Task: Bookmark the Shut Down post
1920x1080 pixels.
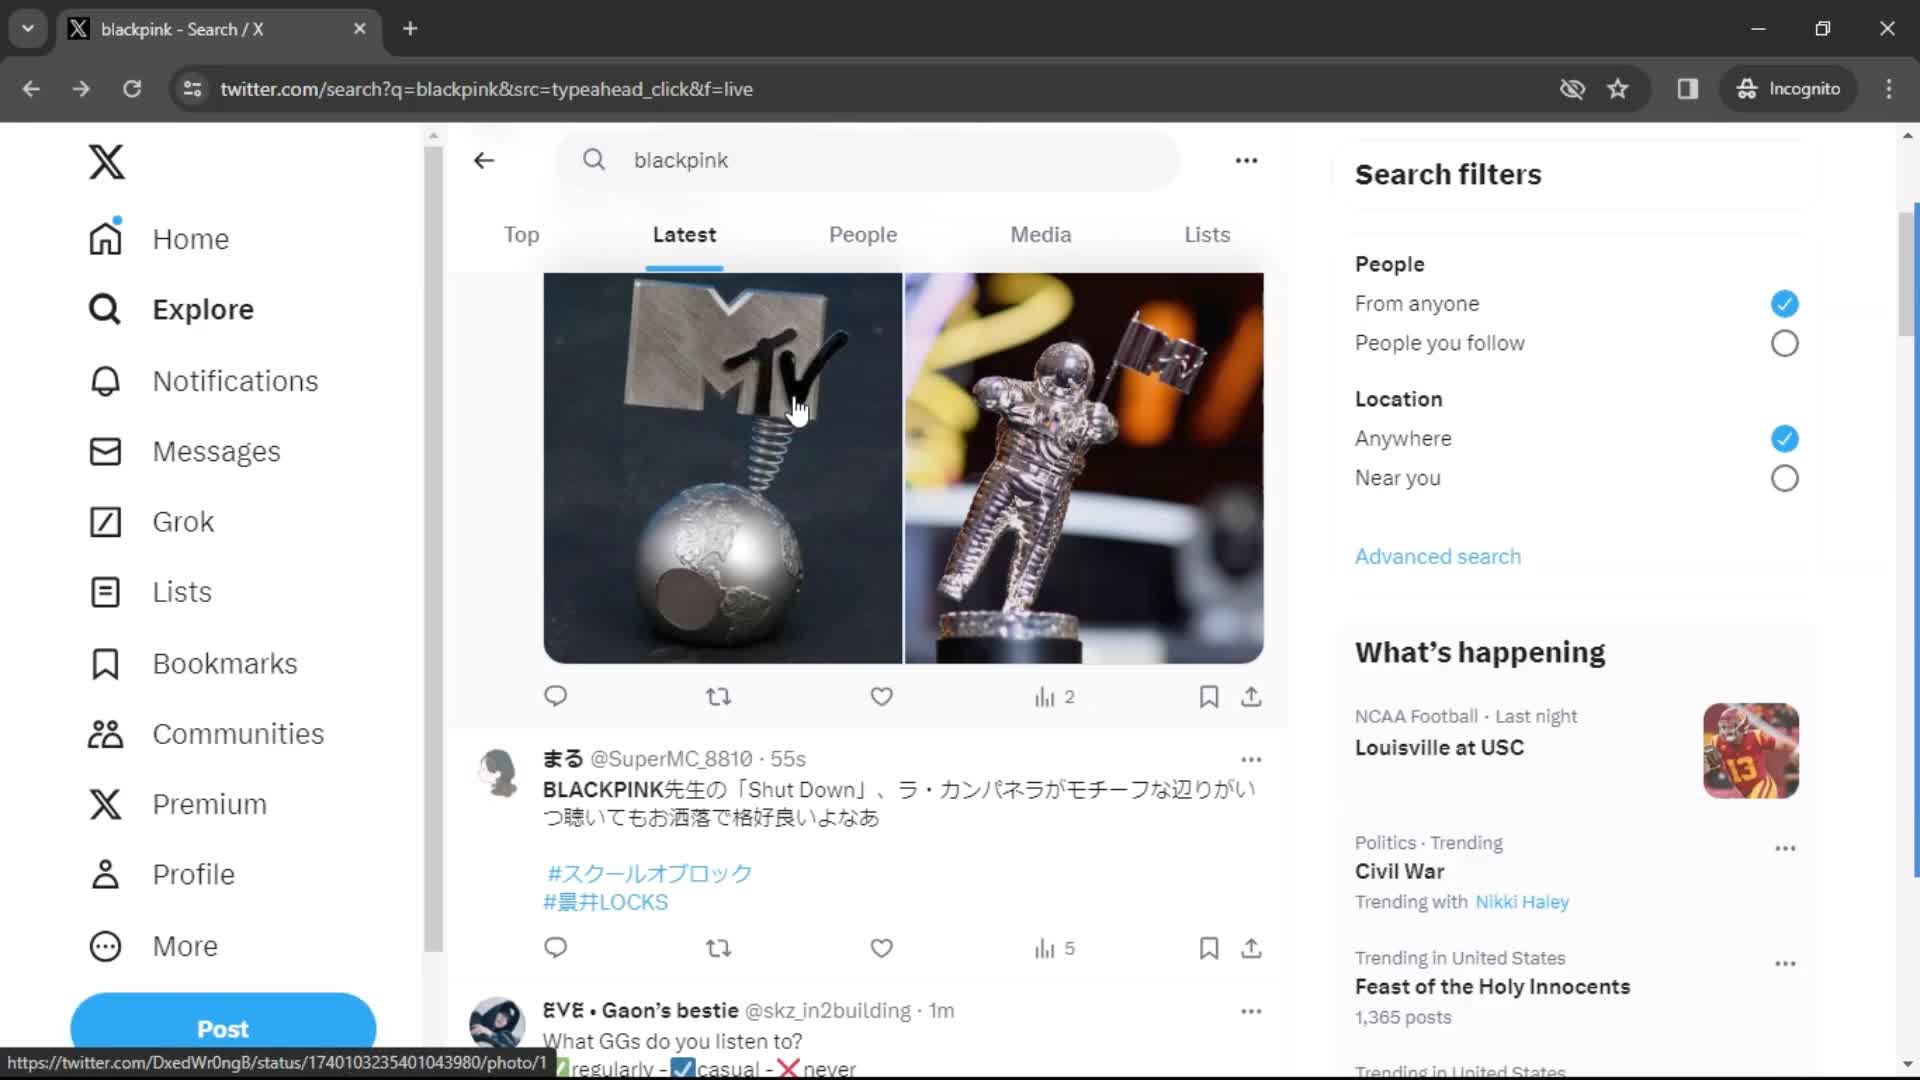Action: (1208, 948)
